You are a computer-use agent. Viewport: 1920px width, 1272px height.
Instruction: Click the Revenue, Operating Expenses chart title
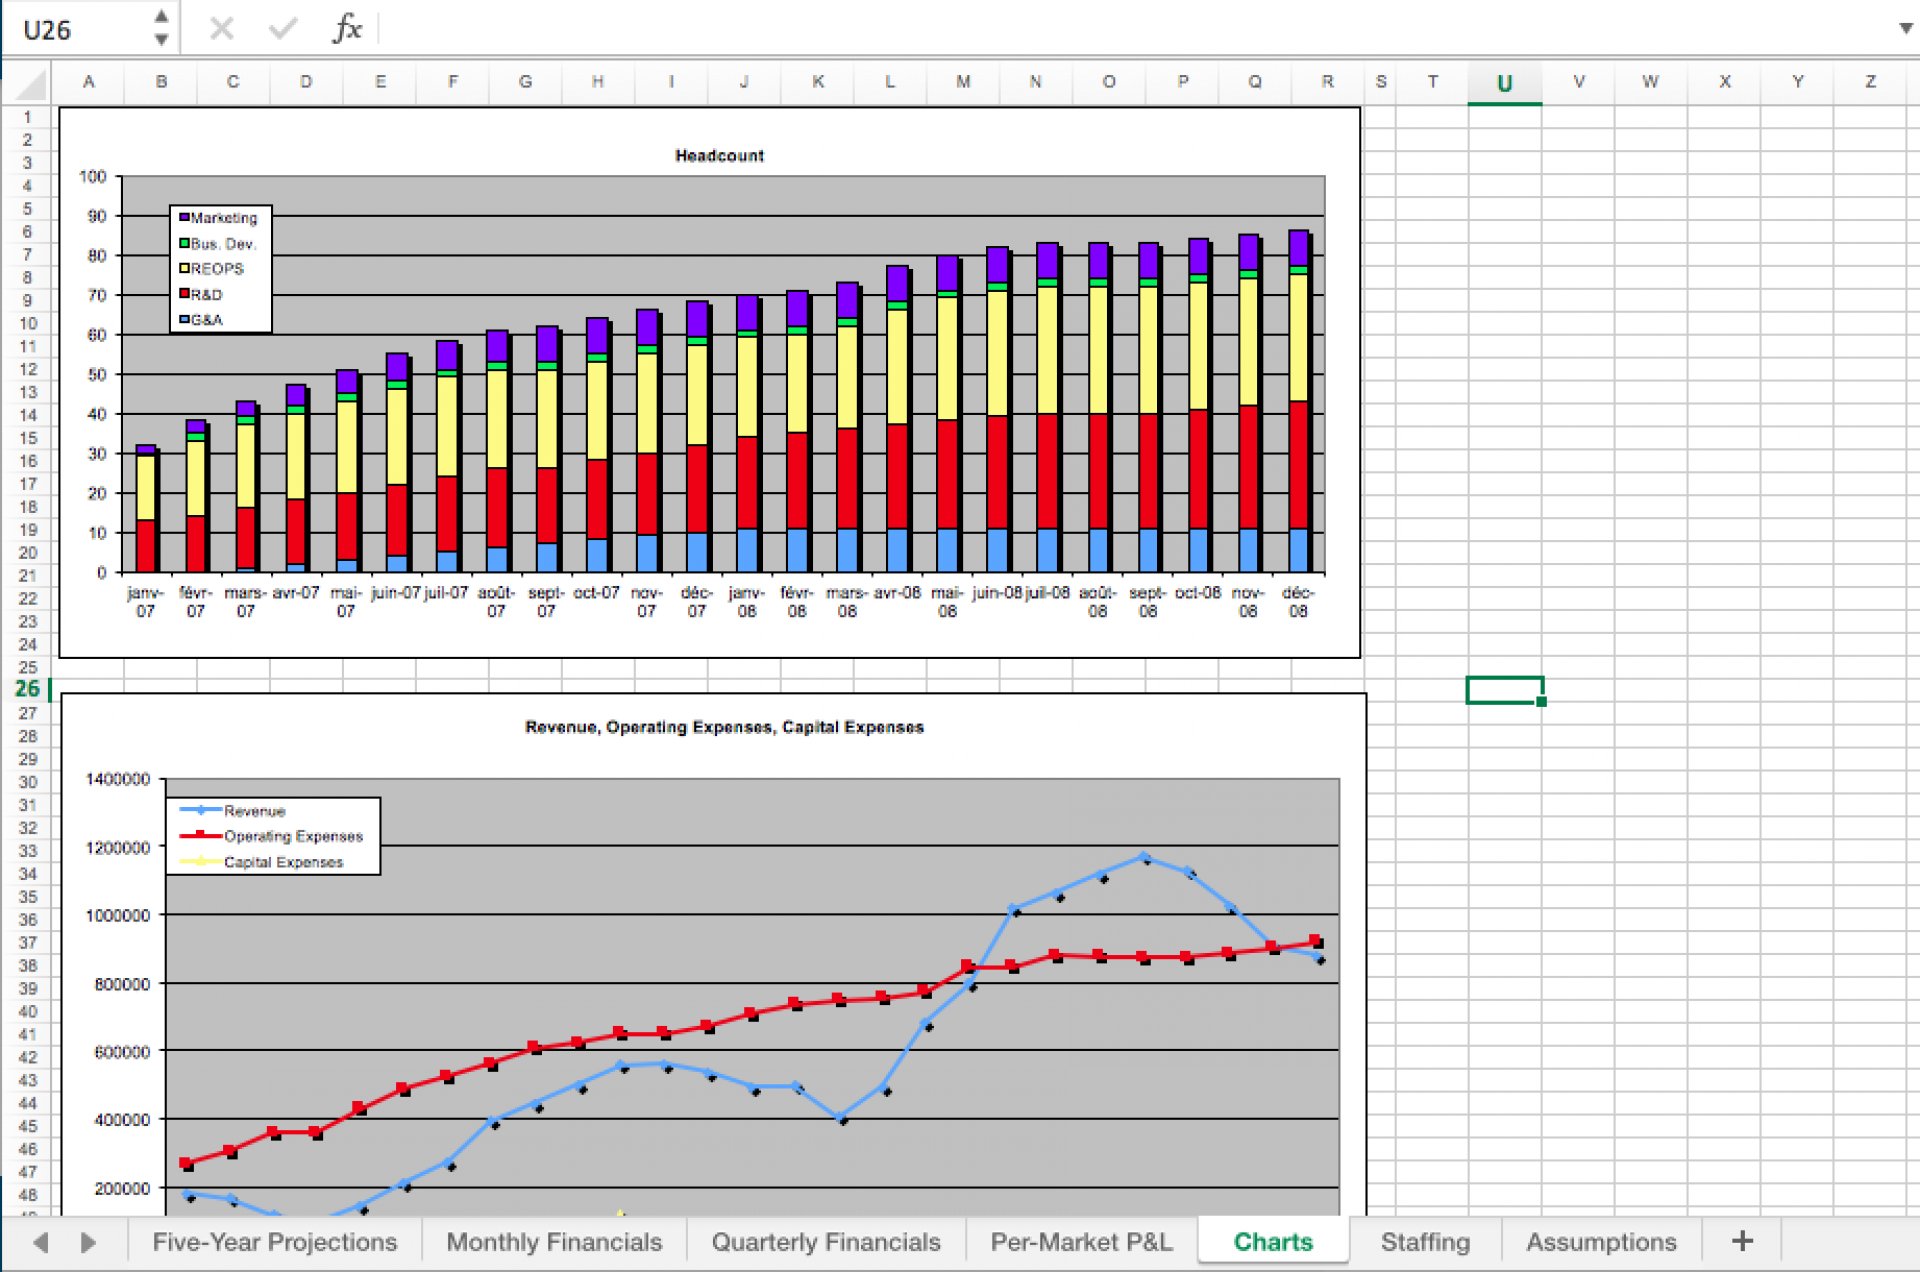click(x=724, y=727)
